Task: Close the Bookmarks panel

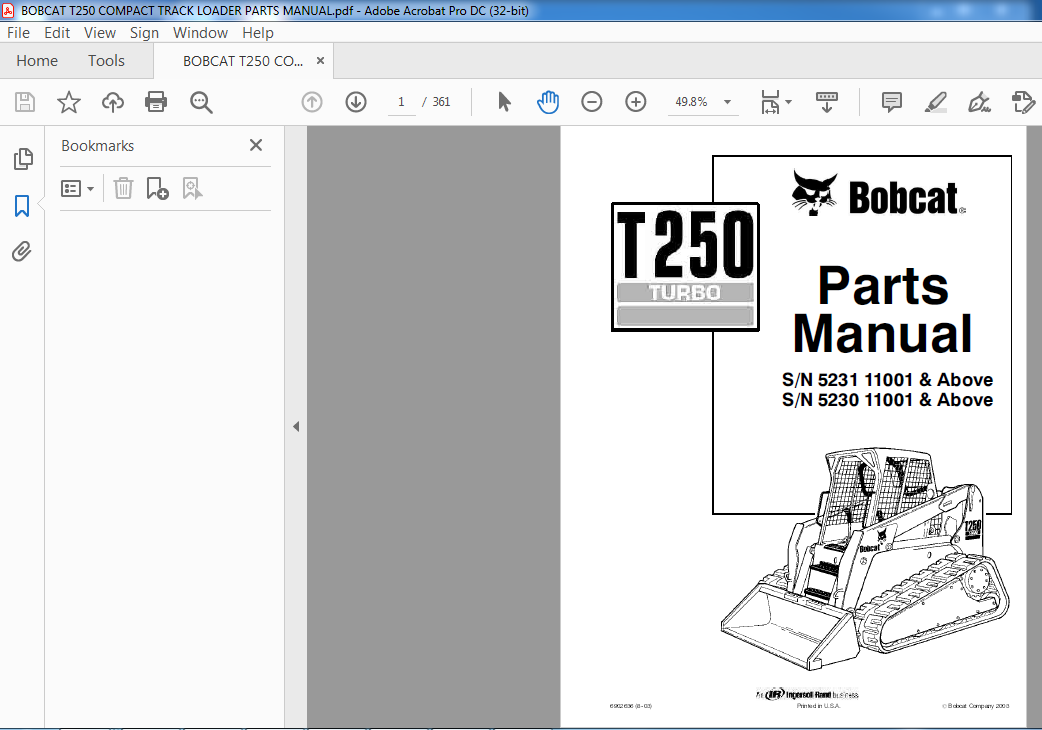Action: 256,145
